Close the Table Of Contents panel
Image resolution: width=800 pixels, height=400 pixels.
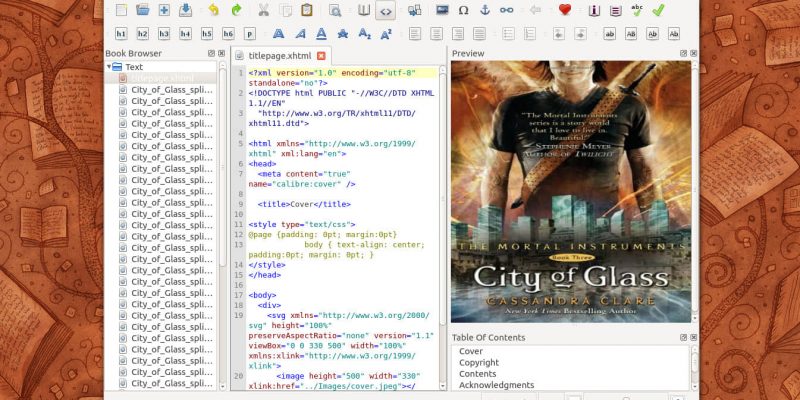[694, 337]
